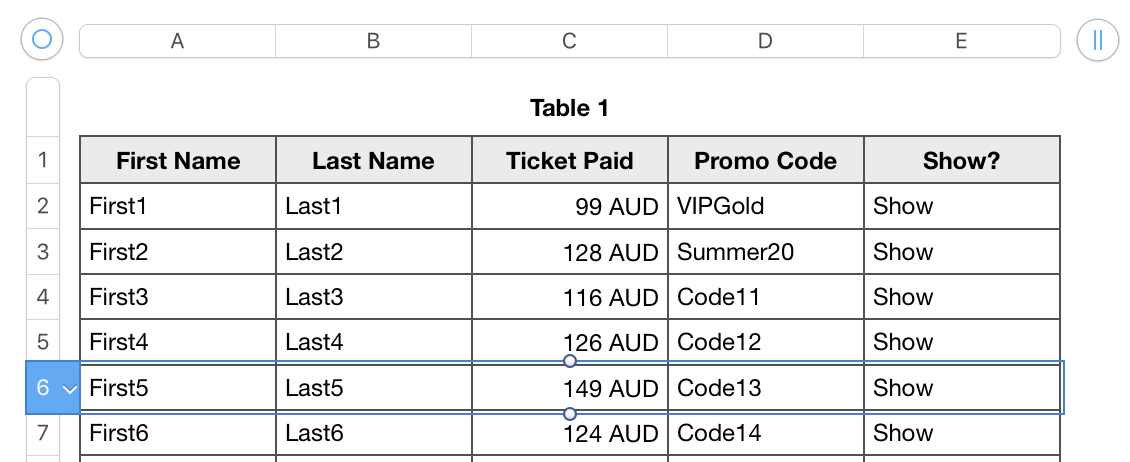Select column E header
Image resolution: width=1130 pixels, height=462 pixels.
[961, 41]
